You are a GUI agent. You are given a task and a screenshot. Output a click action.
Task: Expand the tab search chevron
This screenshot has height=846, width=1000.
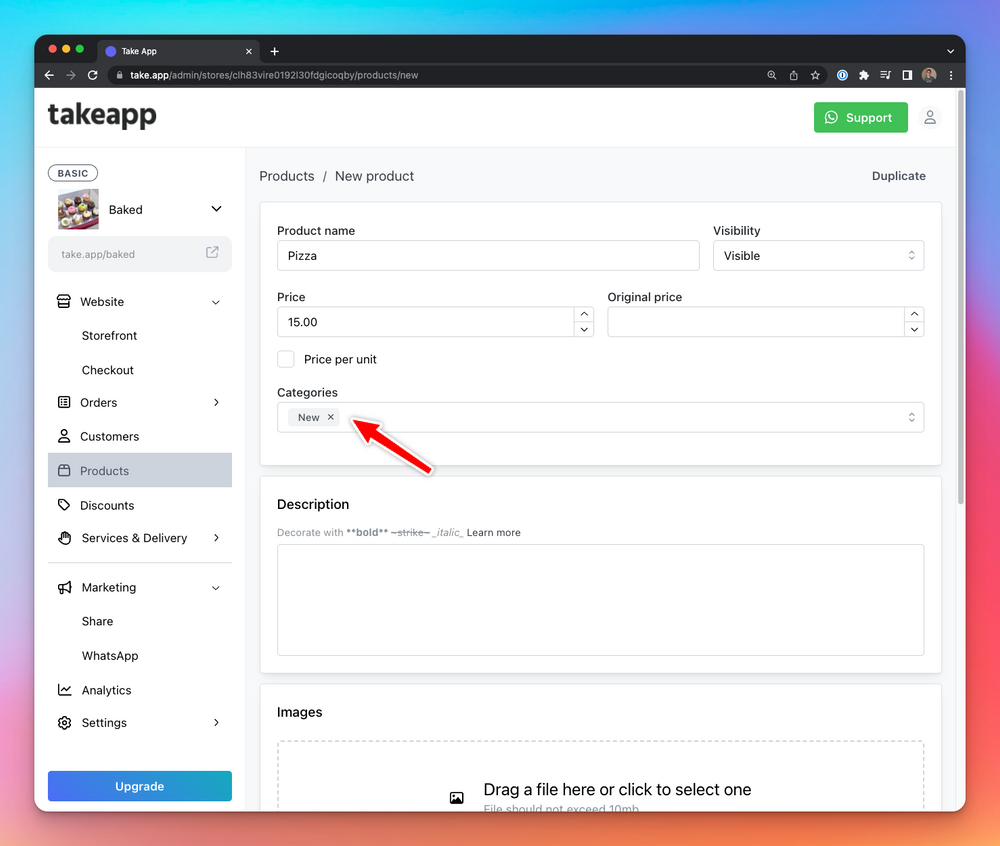pos(950,52)
